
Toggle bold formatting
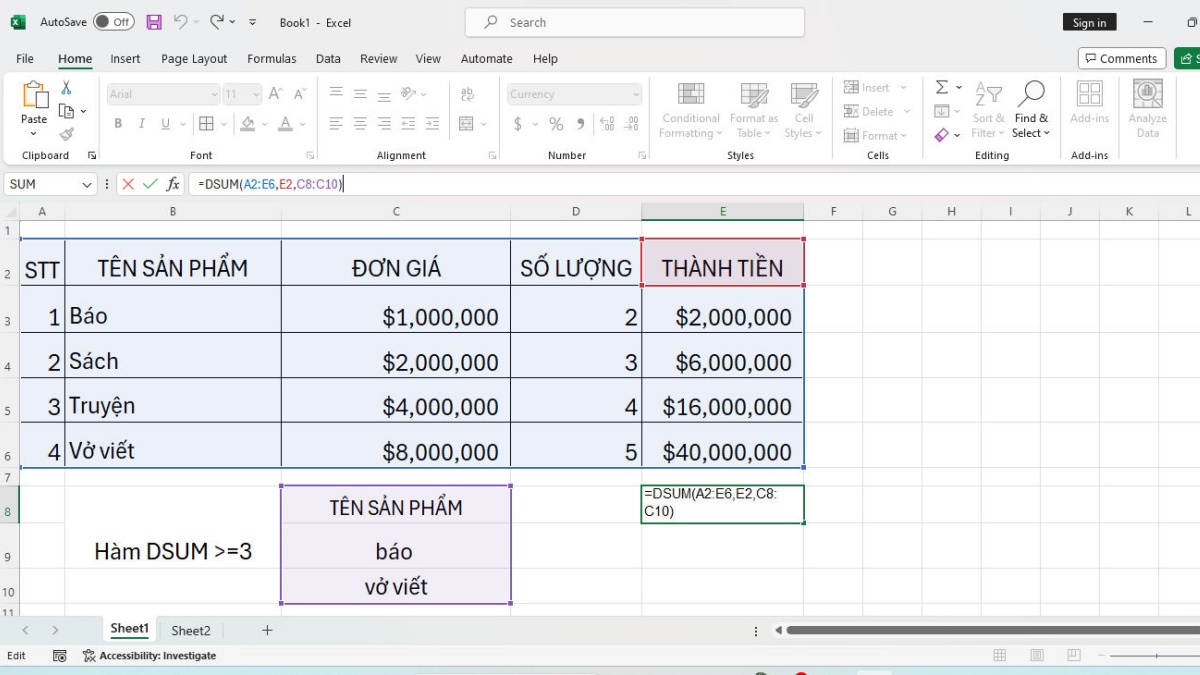coord(117,122)
